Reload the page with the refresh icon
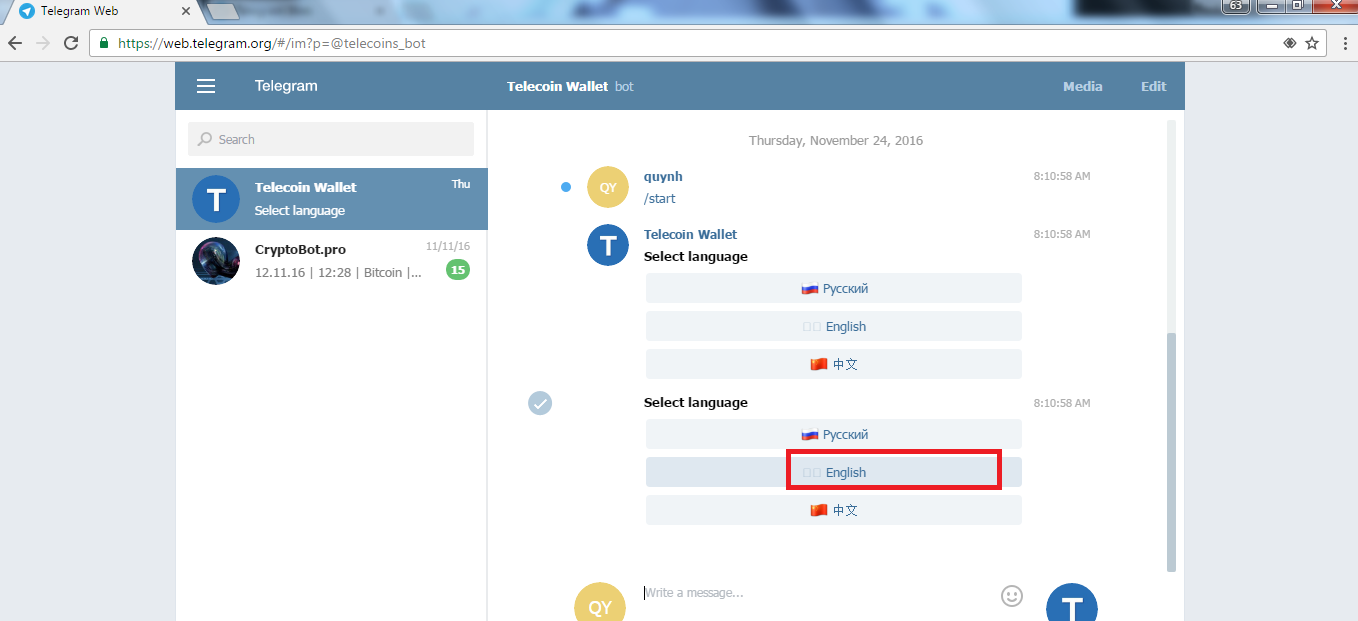Screen dimensions: 1358x621 (x=71, y=43)
